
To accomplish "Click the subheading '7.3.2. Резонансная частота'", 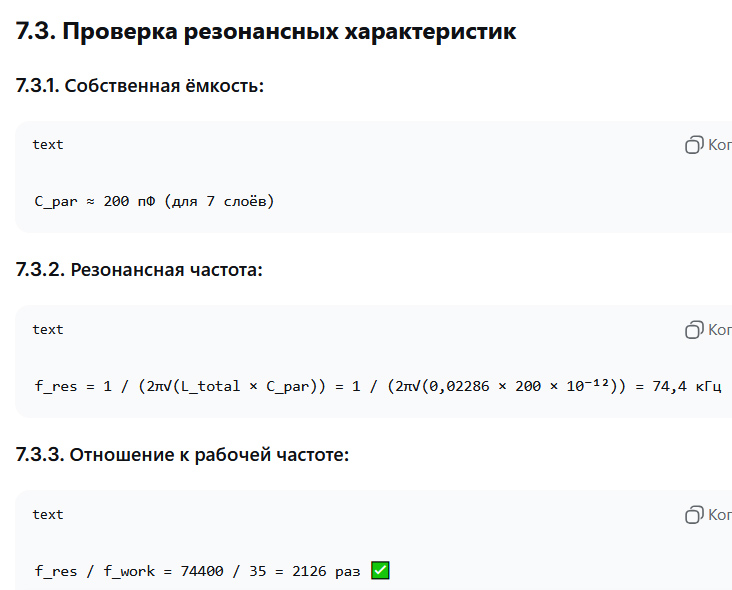I will pyautogui.click(x=139, y=270).
